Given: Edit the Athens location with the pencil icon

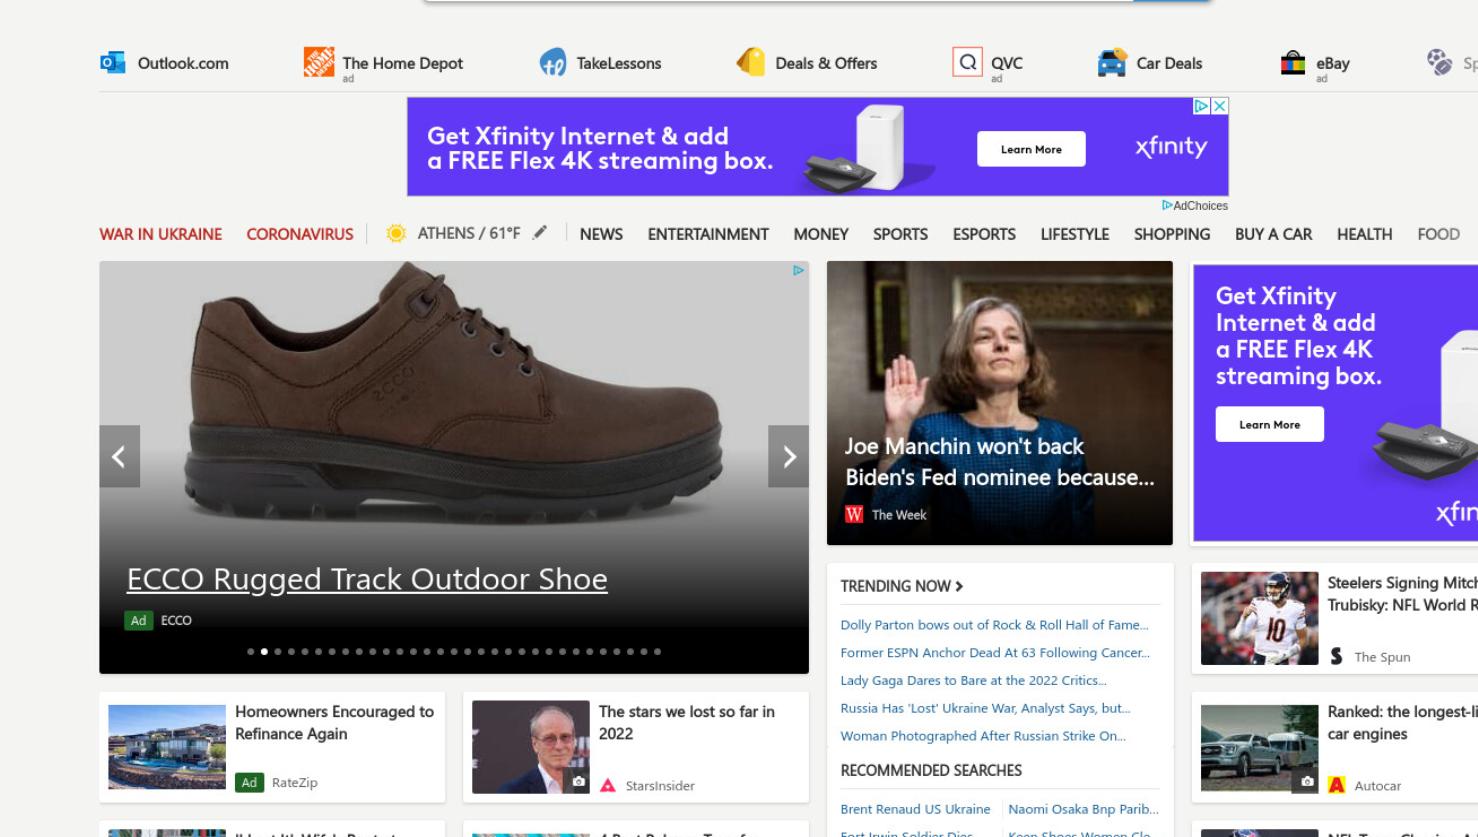Looking at the screenshot, I should pos(540,232).
